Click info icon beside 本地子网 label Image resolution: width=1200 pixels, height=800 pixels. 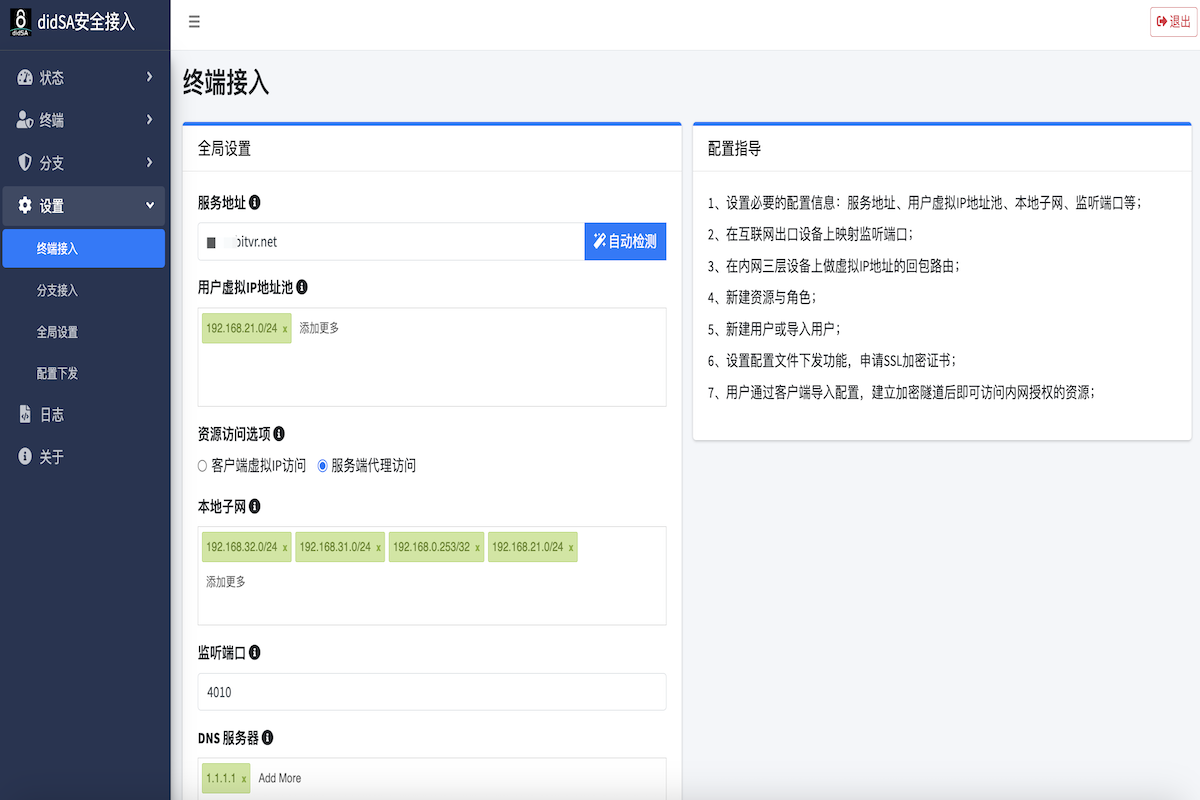point(255,507)
